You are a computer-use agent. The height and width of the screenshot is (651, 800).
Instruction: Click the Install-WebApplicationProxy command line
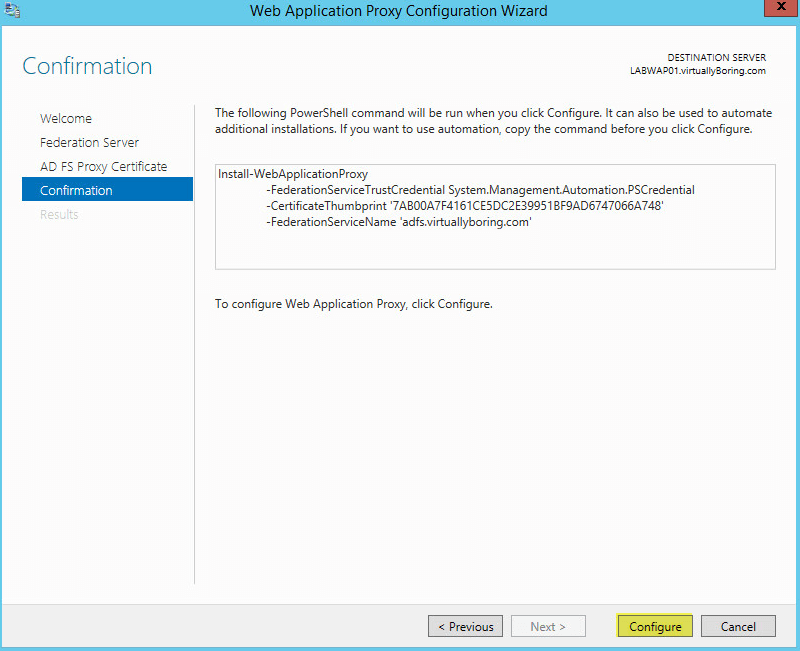pos(293,174)
